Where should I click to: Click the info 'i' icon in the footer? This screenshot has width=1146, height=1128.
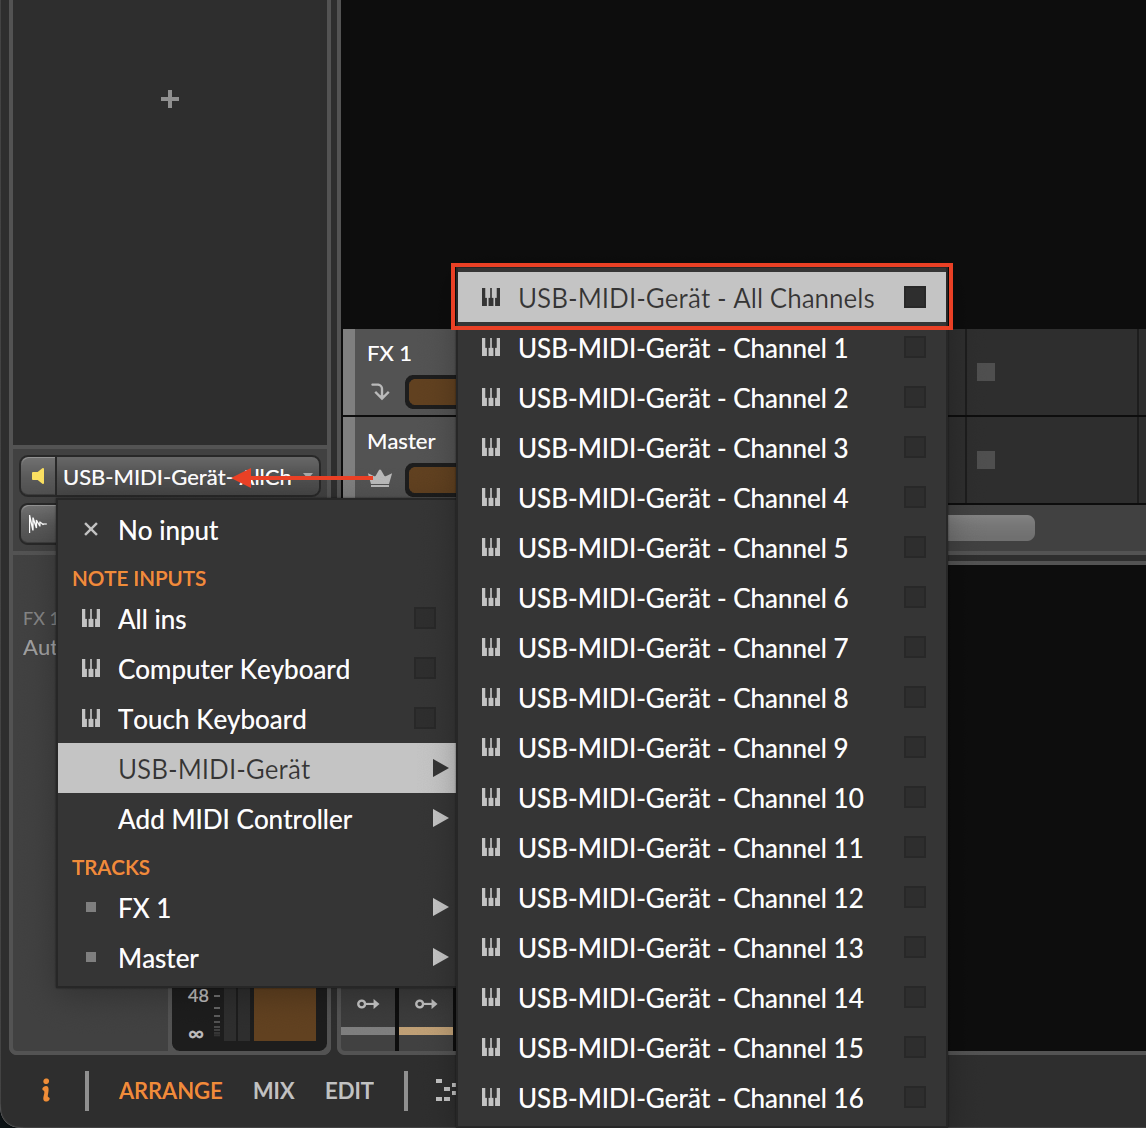tap(46, 1090)
